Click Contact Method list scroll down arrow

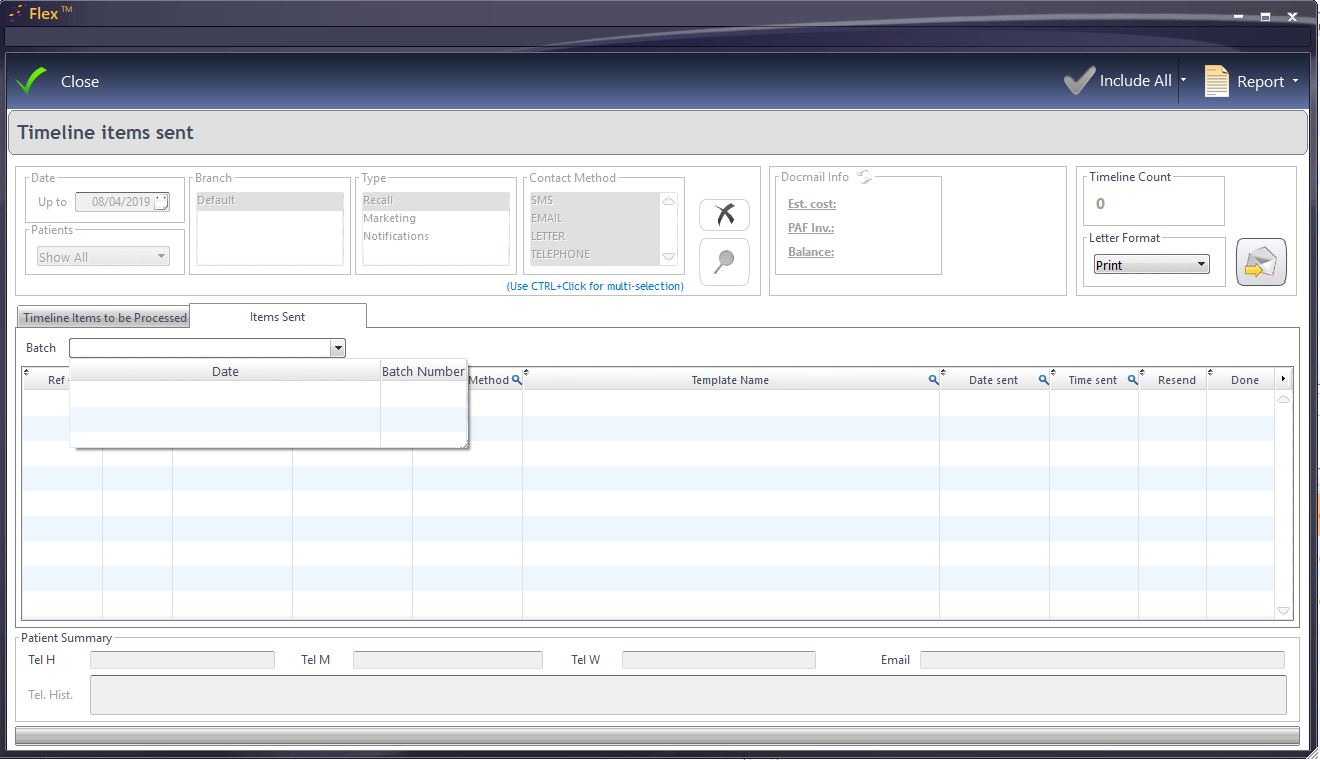tap(669, 256)
